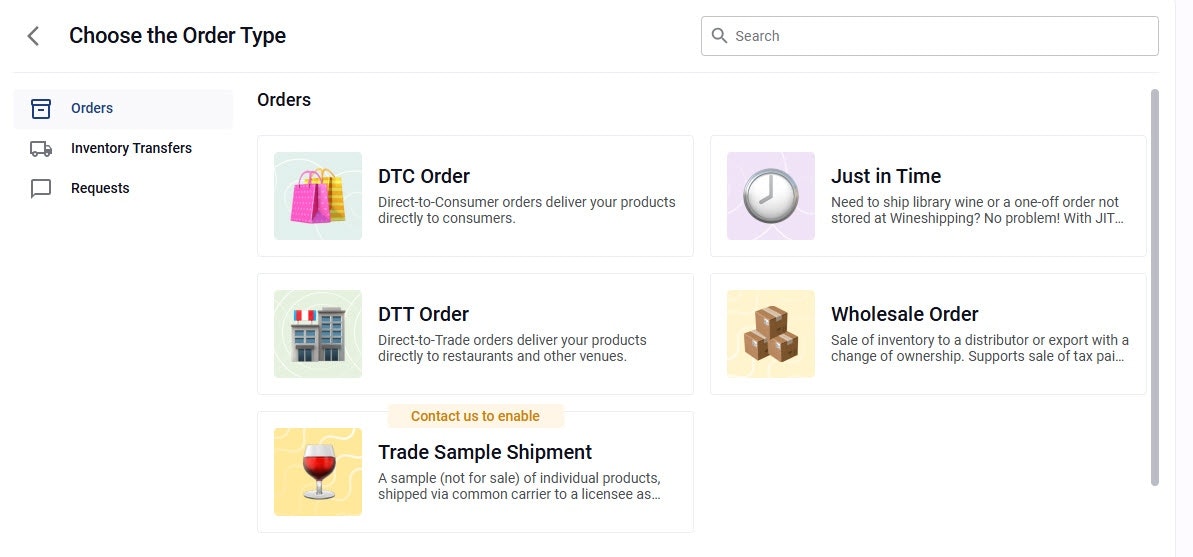The image size is (1193, 557).
Task: Choose the DTC Order title
Action: tap(424, 176)
